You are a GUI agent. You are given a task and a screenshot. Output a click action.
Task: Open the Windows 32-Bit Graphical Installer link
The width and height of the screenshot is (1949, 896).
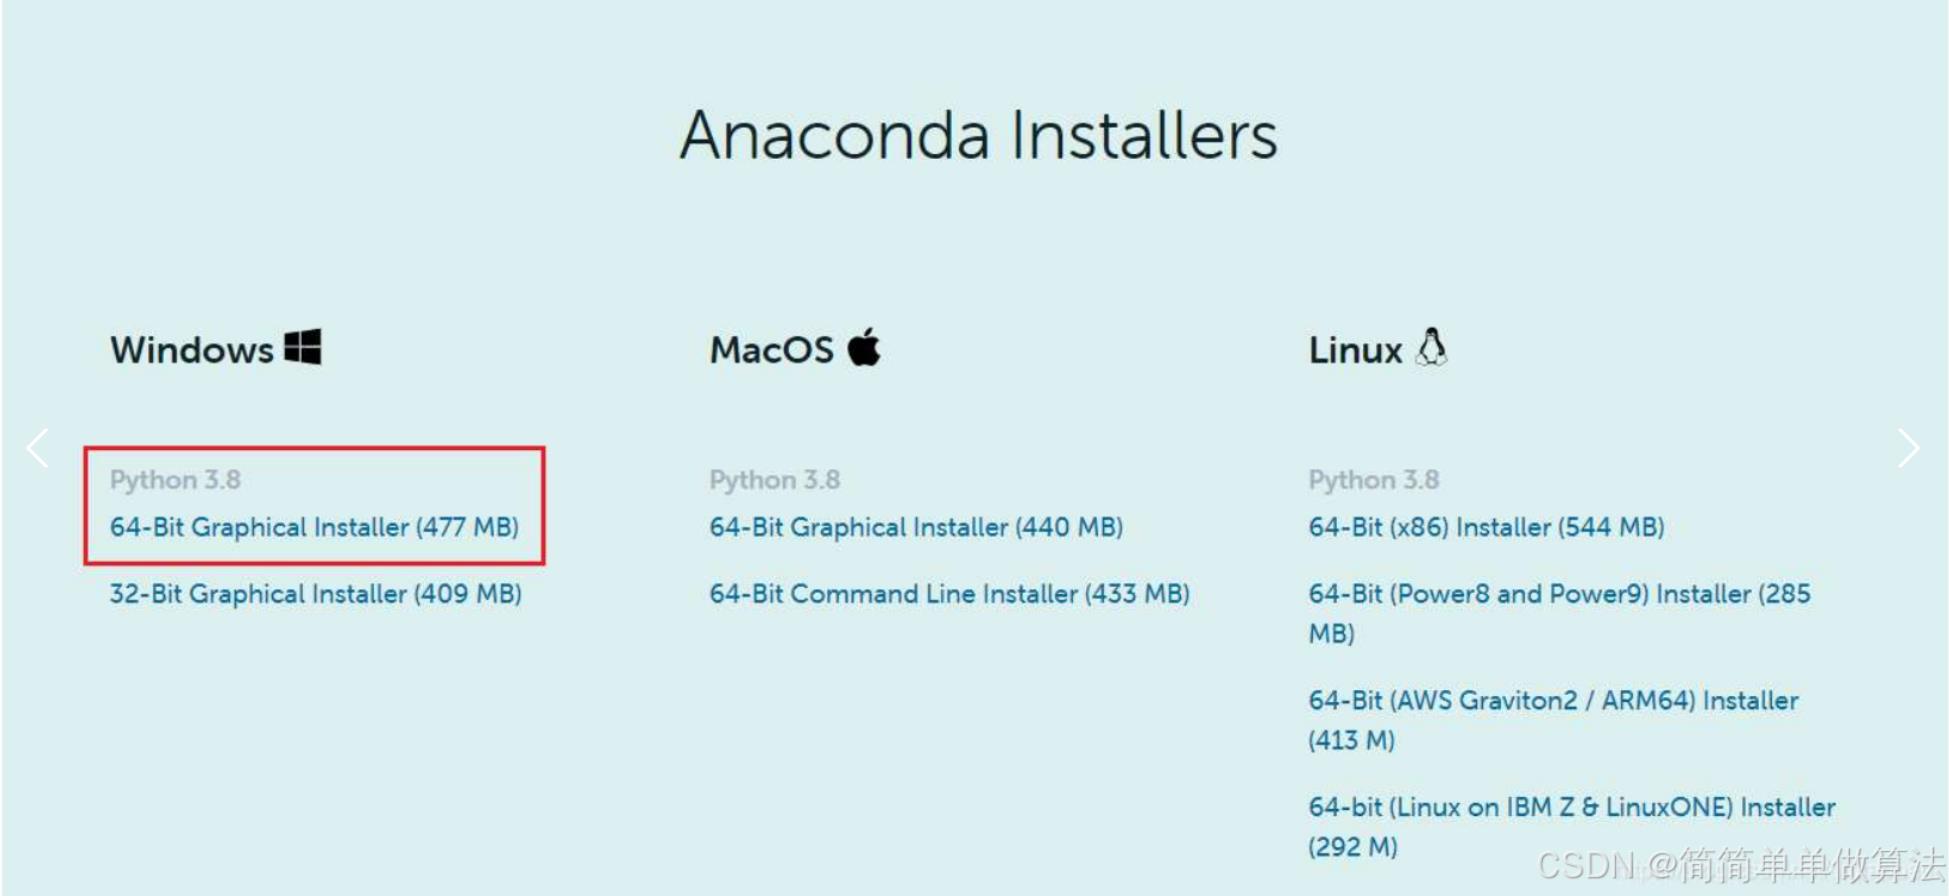click(x=315, y=594)
